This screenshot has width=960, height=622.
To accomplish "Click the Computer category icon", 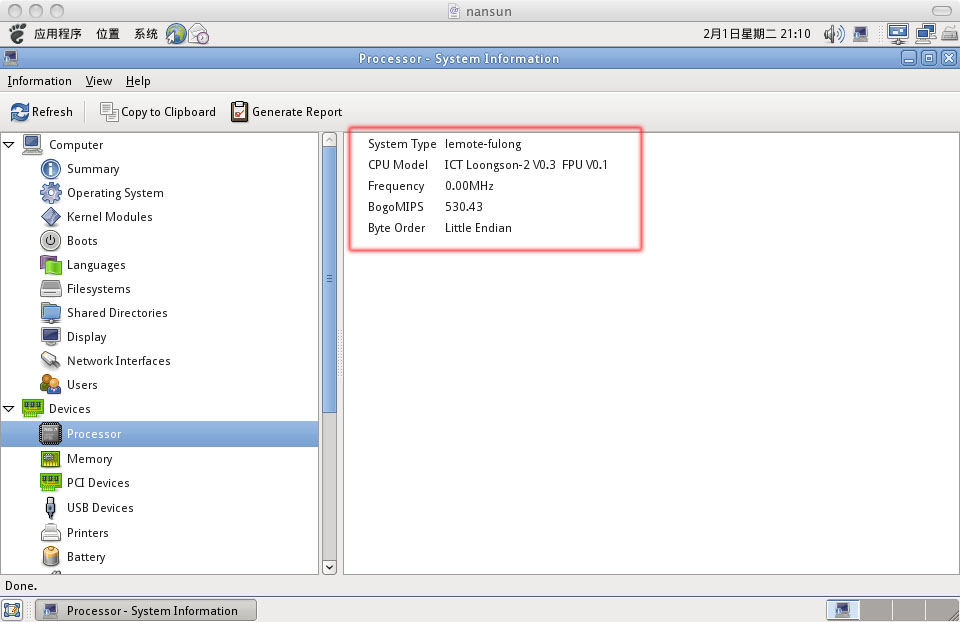I will (x=32, y=144).
